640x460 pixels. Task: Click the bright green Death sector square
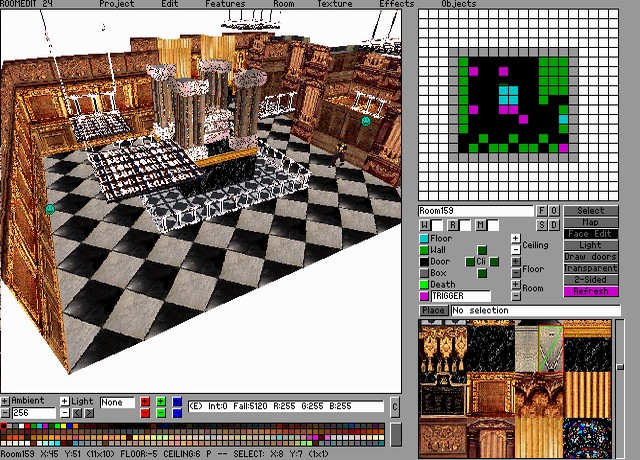[x=424, y=285]
